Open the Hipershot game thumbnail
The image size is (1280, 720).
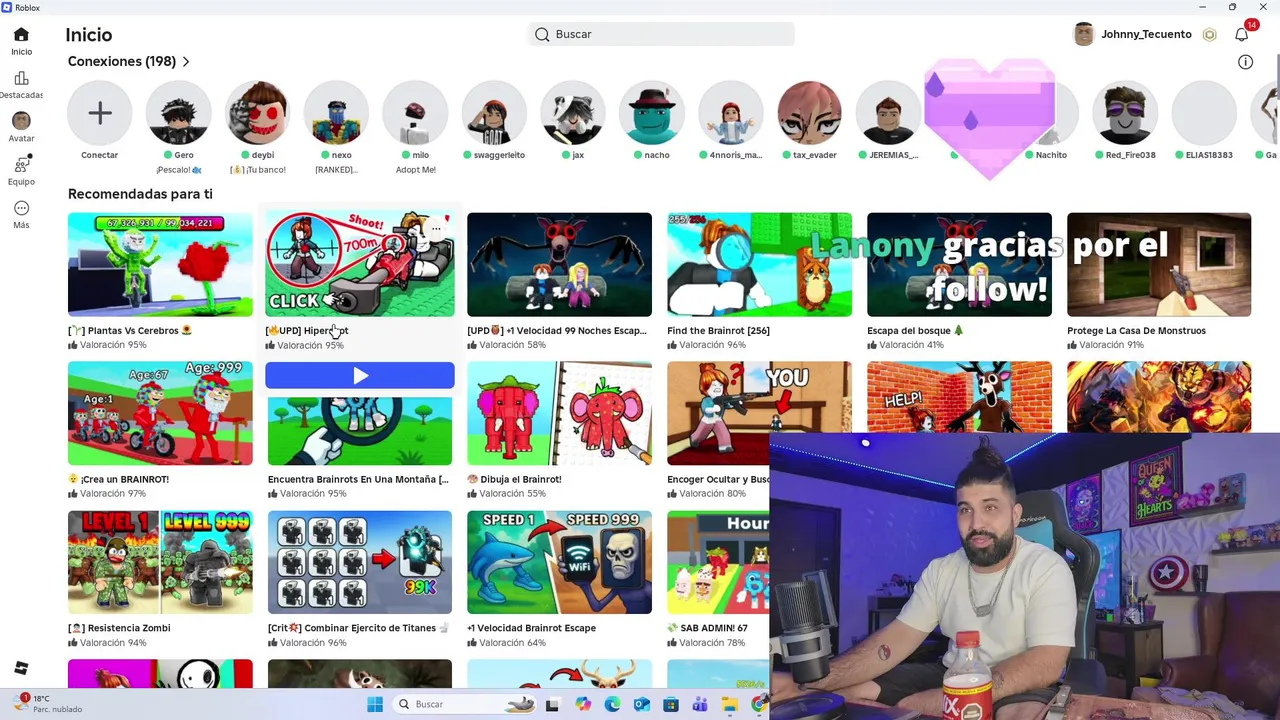point(360,265)
